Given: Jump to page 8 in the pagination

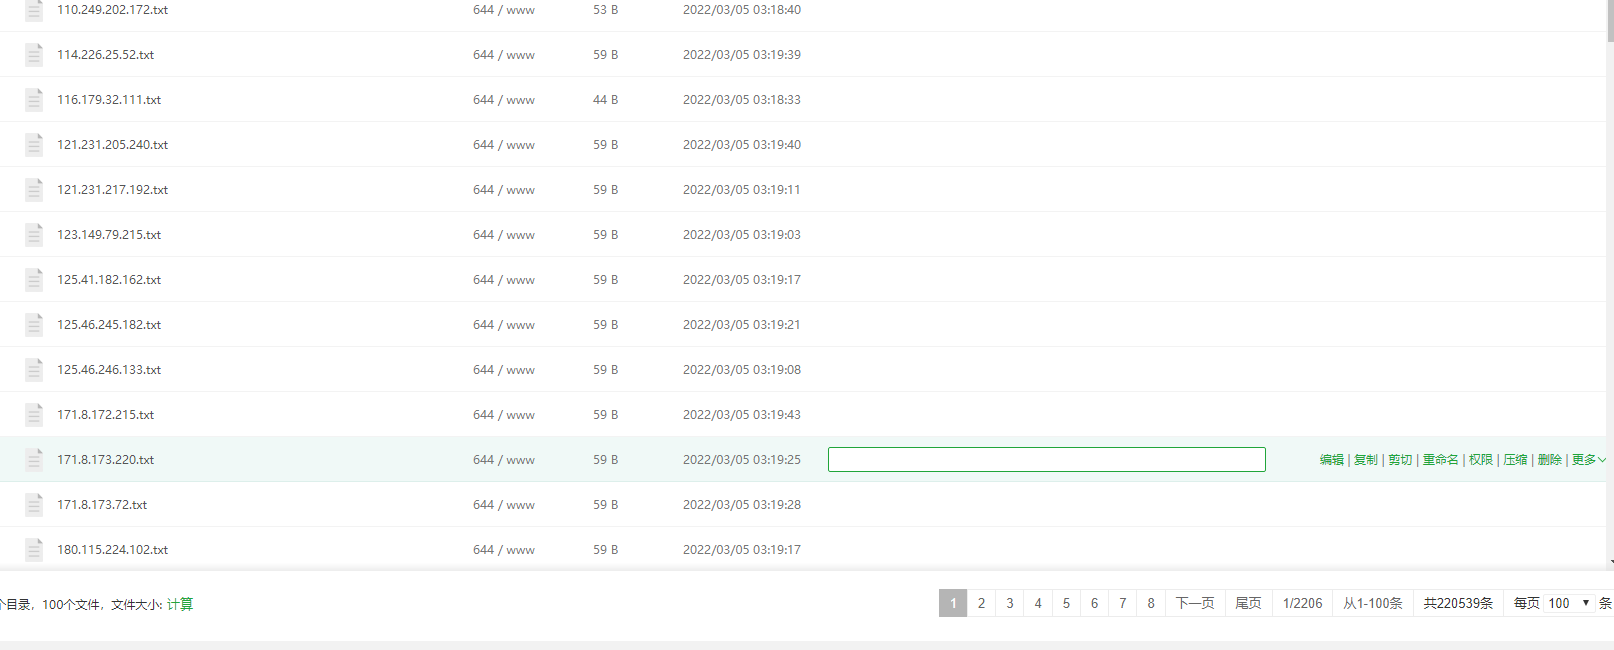Looking at the screenshot, I should pyautogui.click(x=1151, y=603).
